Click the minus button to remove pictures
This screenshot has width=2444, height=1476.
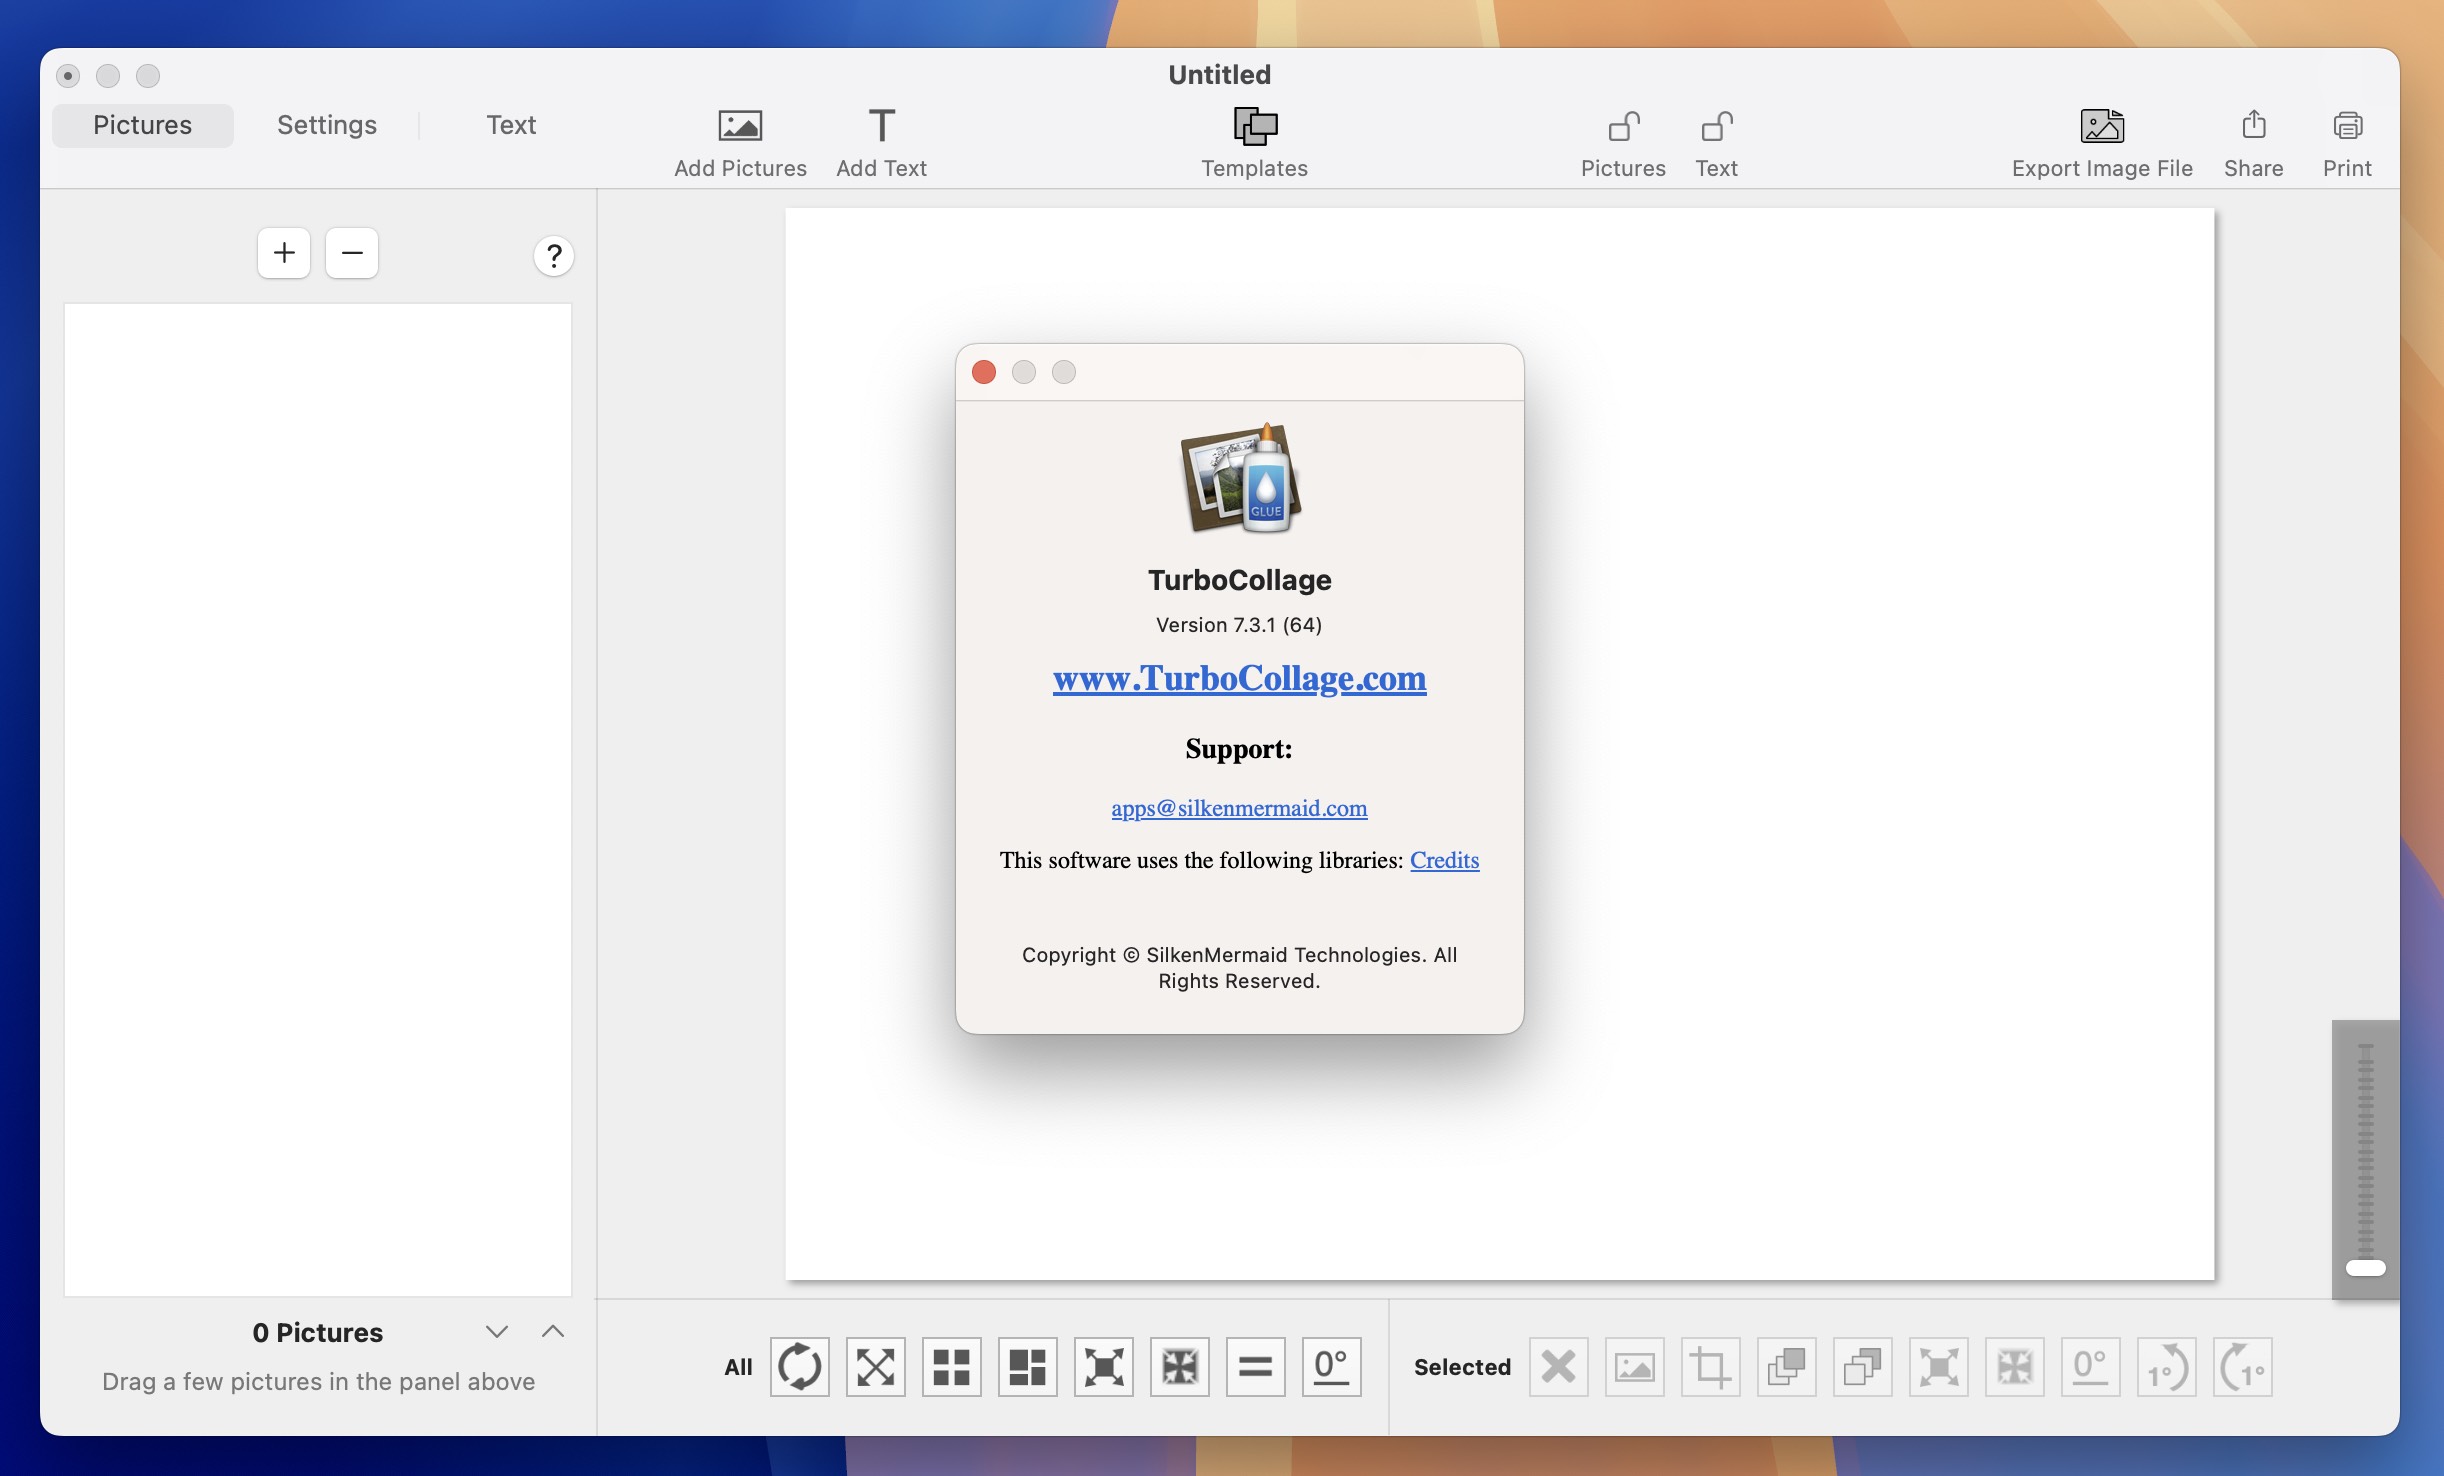click(352, 253)
